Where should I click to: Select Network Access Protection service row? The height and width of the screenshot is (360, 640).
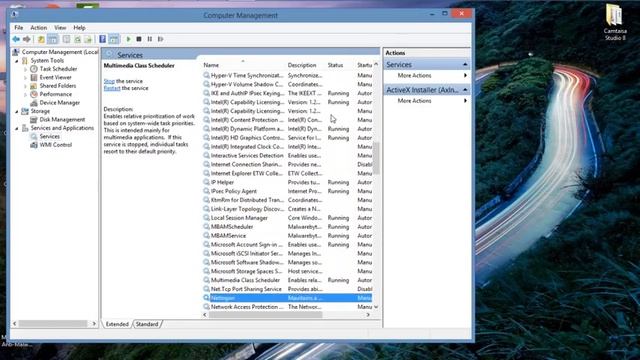pyautogui.click(x=287, y=307)
